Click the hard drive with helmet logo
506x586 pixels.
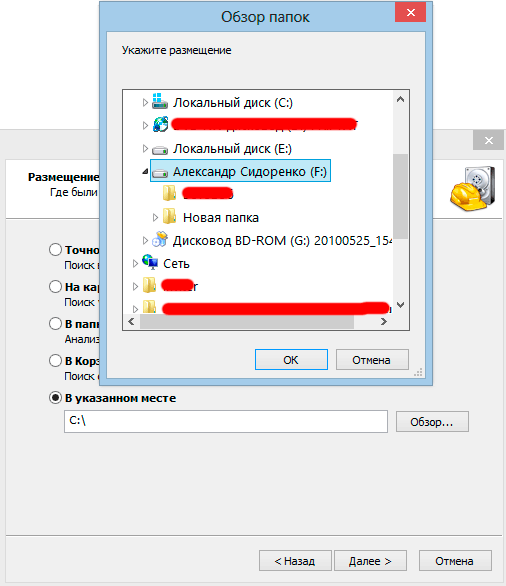(x=472, y=189)
